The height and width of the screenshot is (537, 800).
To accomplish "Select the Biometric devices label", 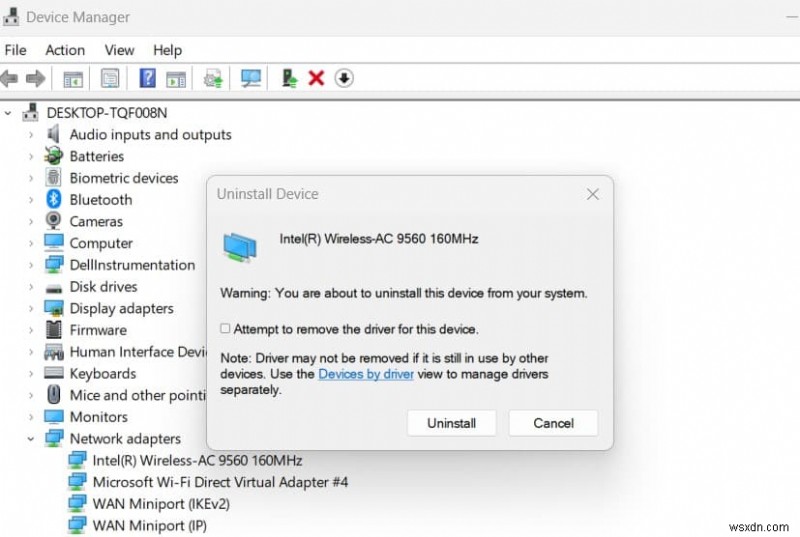I will [x=124, y=178].
